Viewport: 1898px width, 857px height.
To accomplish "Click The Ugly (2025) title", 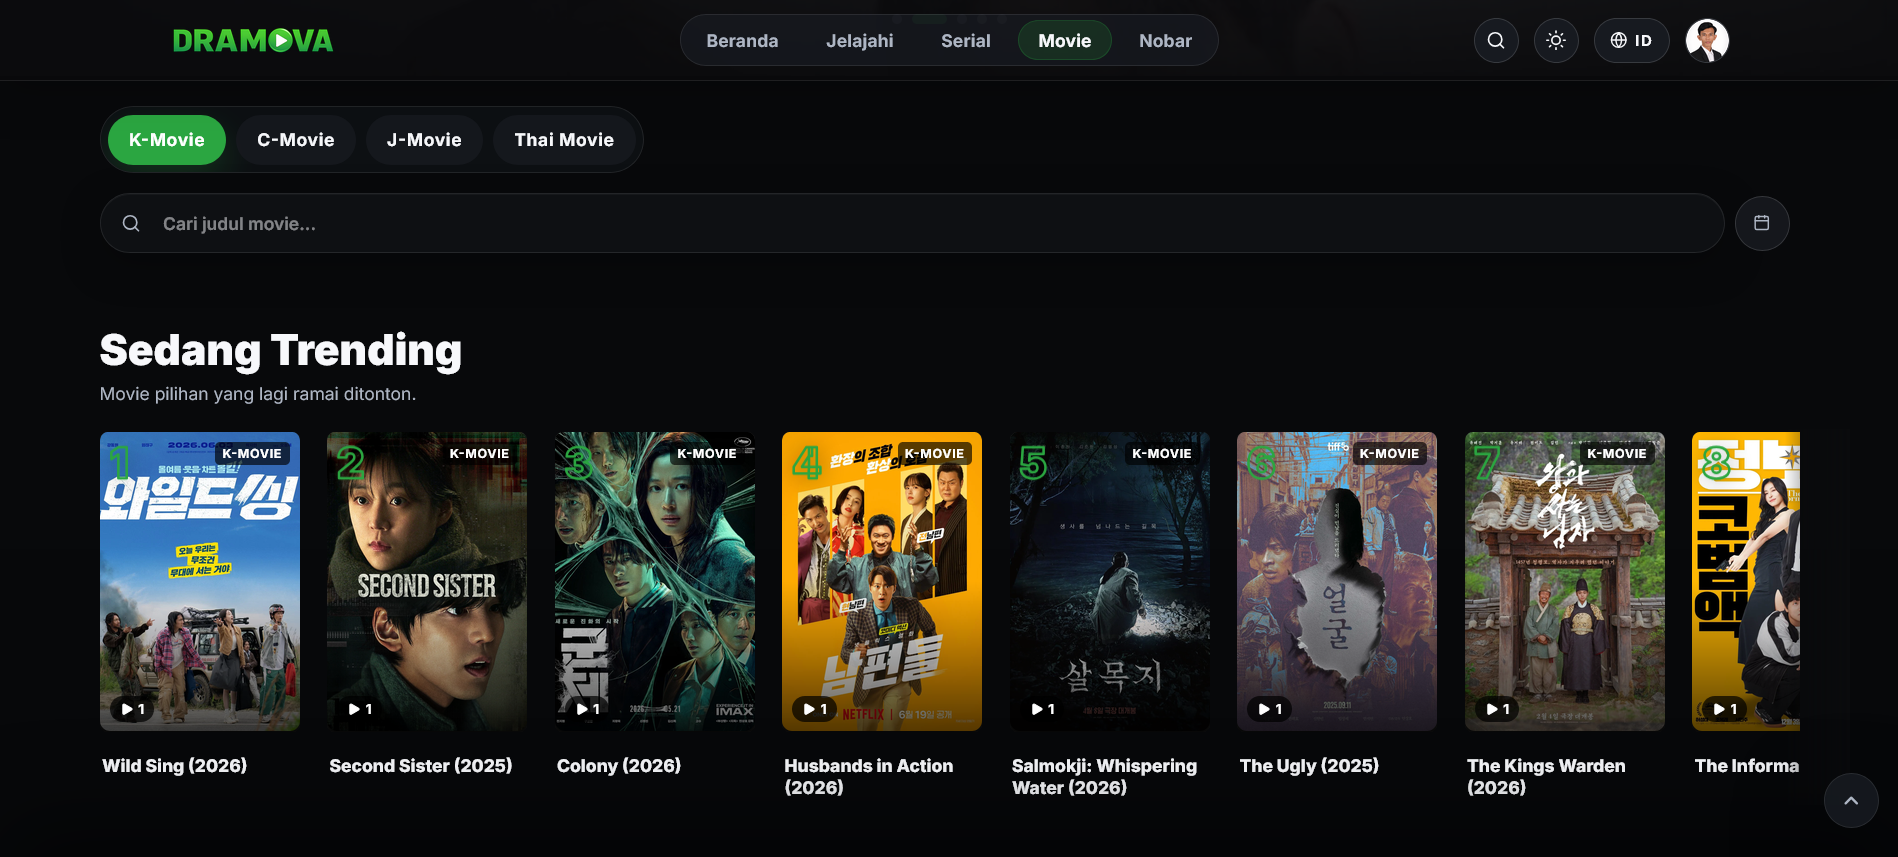I will pos(1309,766).
